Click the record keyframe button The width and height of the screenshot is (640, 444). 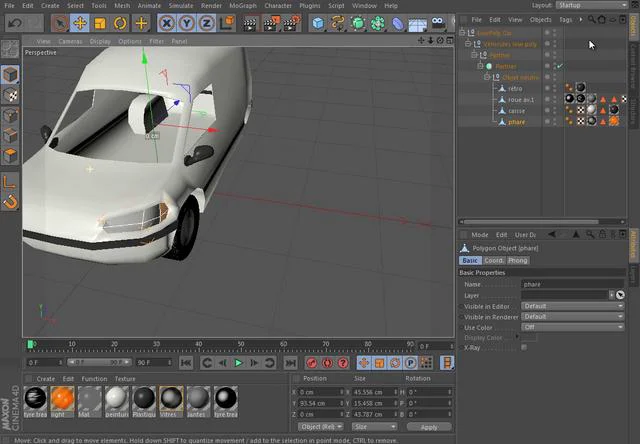[312, 363]
